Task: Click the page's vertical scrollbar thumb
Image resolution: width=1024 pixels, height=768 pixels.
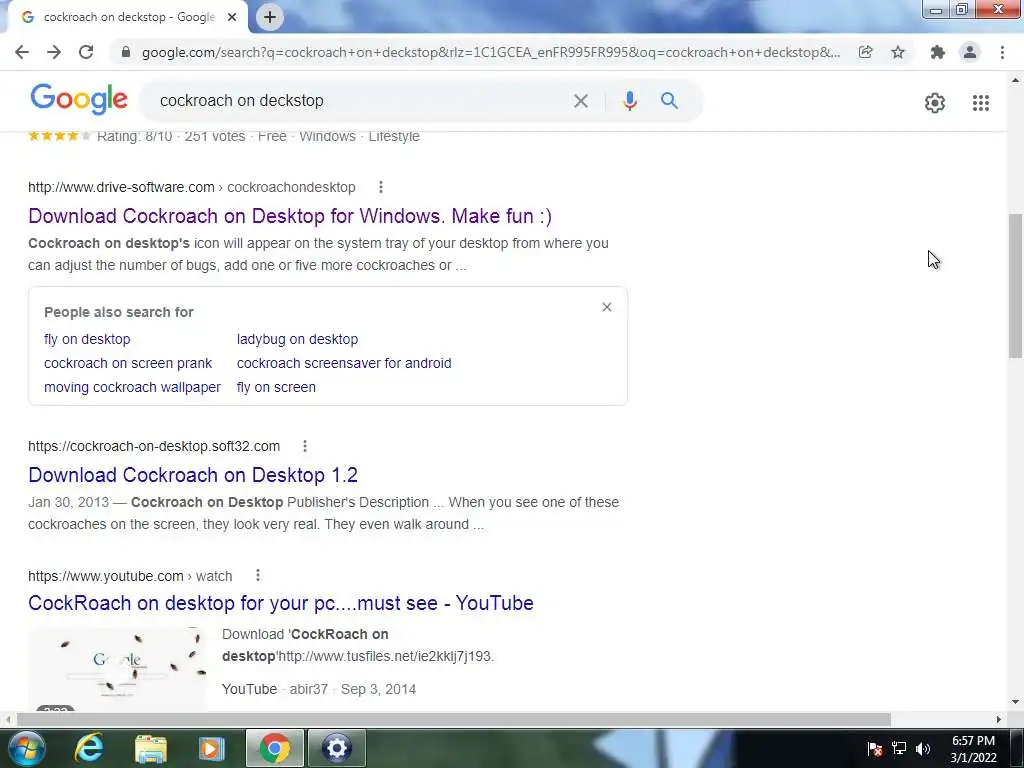Action: click(x=1015, y=285)
